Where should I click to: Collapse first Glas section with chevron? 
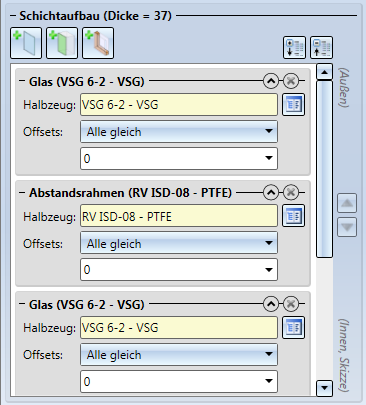point(271,81)
